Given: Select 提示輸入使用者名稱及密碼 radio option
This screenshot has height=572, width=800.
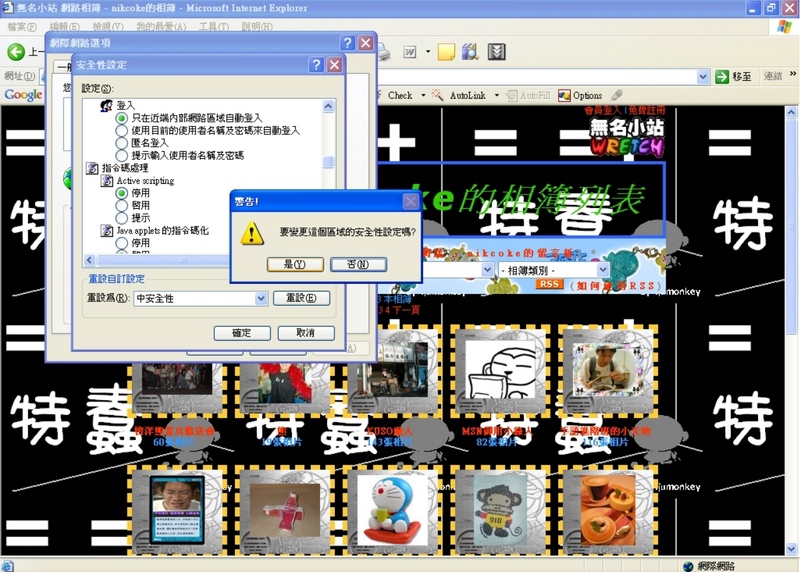Looking at the screenshot, I should pos(121,156).
